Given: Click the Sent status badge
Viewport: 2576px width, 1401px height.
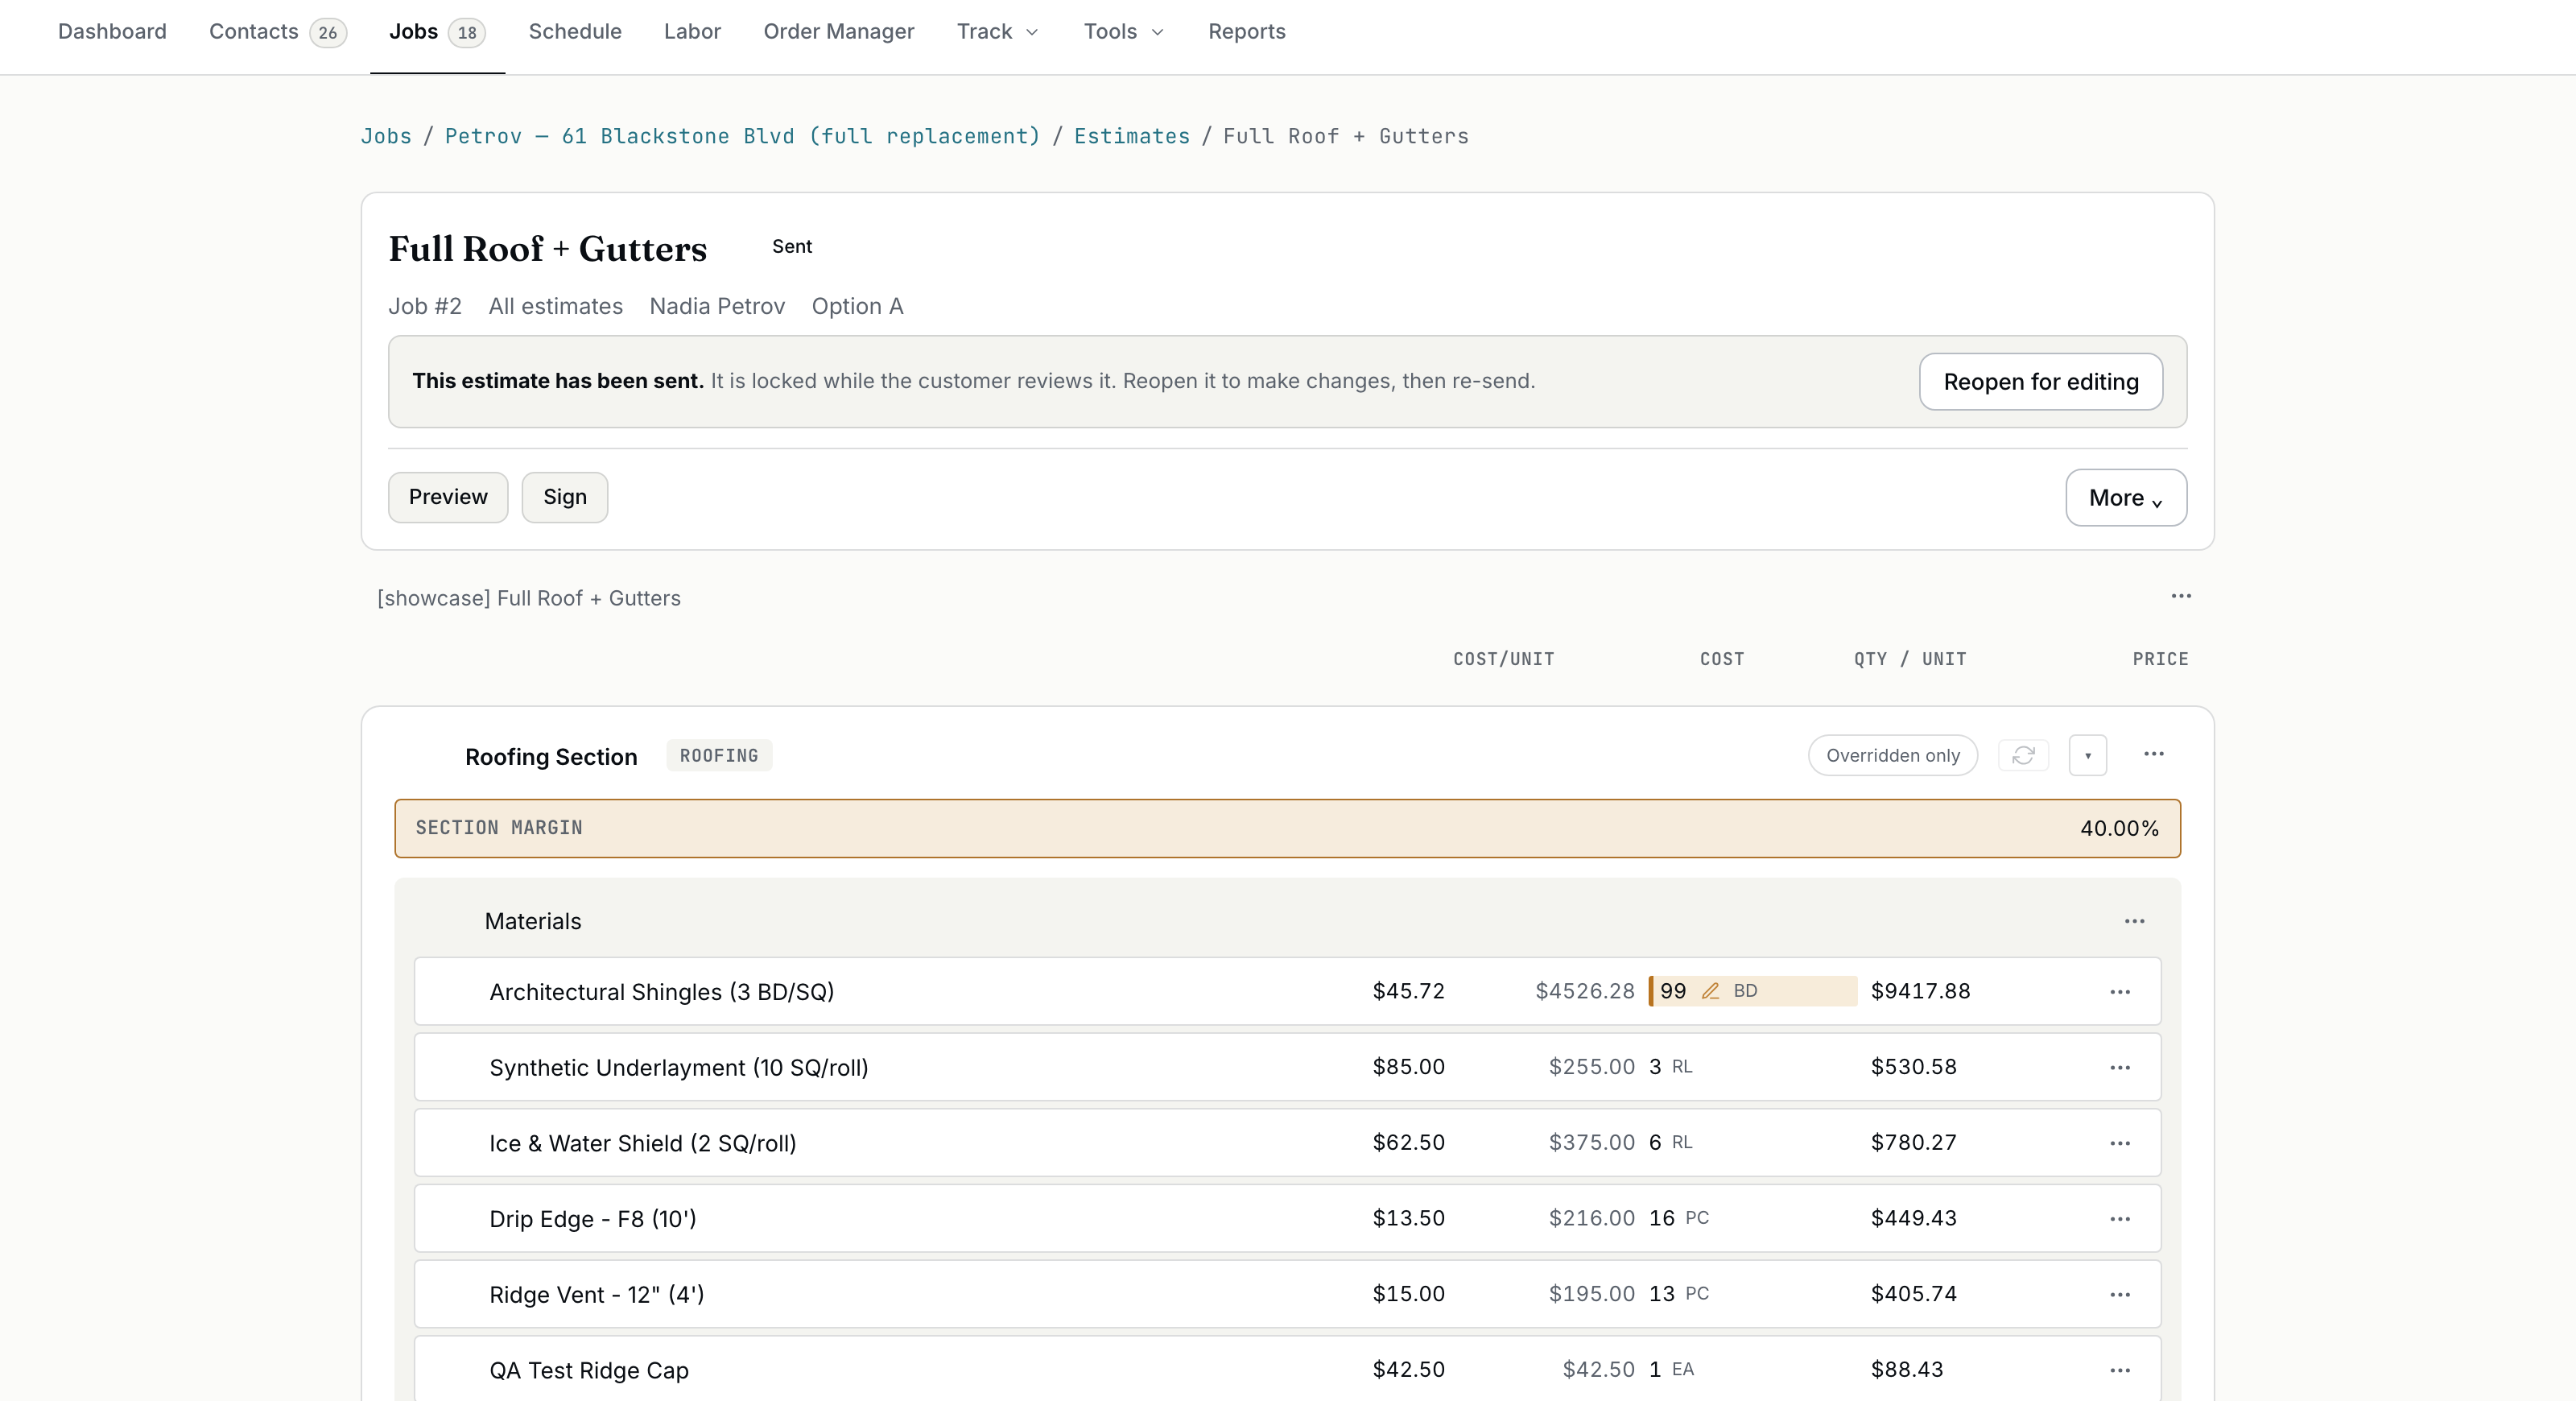Looking at the screenshot, I should (792, 247).
